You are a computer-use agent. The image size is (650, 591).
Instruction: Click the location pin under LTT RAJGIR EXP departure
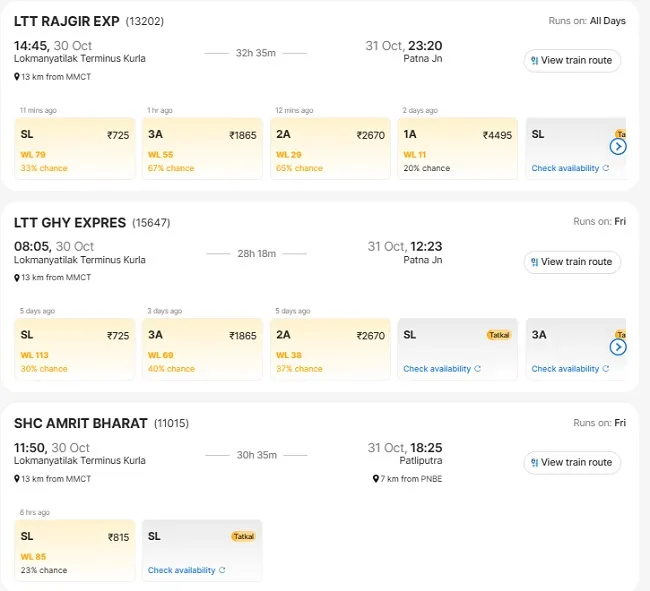coord(17,77)
